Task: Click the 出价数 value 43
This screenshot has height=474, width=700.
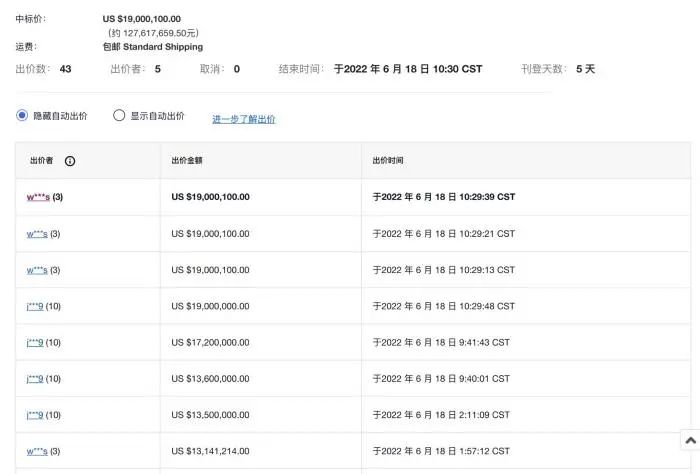Action: coord(65,69)
